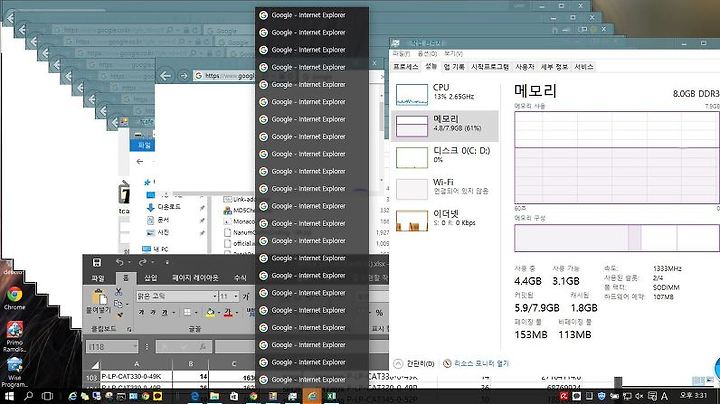
Task: Toggle italic formatting in Excel
Action: point(152,313)
